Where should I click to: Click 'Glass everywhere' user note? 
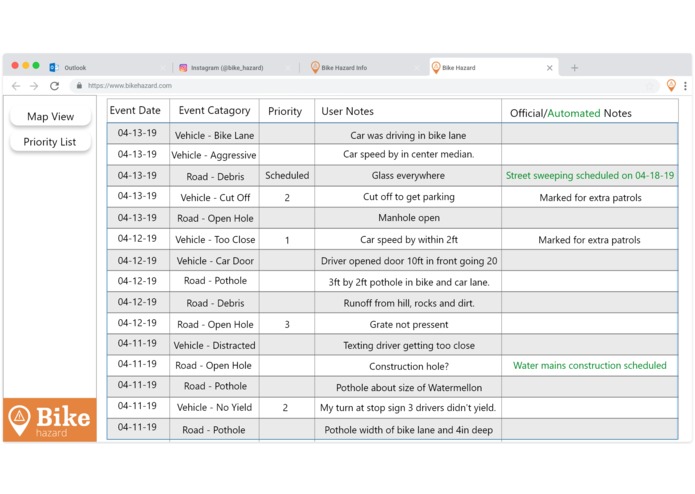[408, 175]
